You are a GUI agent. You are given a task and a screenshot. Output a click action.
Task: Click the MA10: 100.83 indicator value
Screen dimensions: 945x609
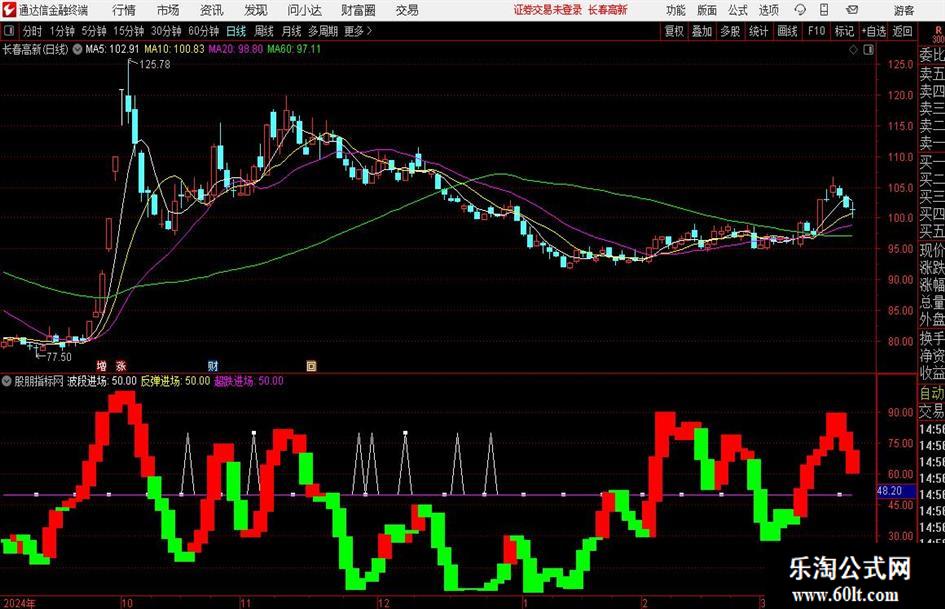[174, 49]
